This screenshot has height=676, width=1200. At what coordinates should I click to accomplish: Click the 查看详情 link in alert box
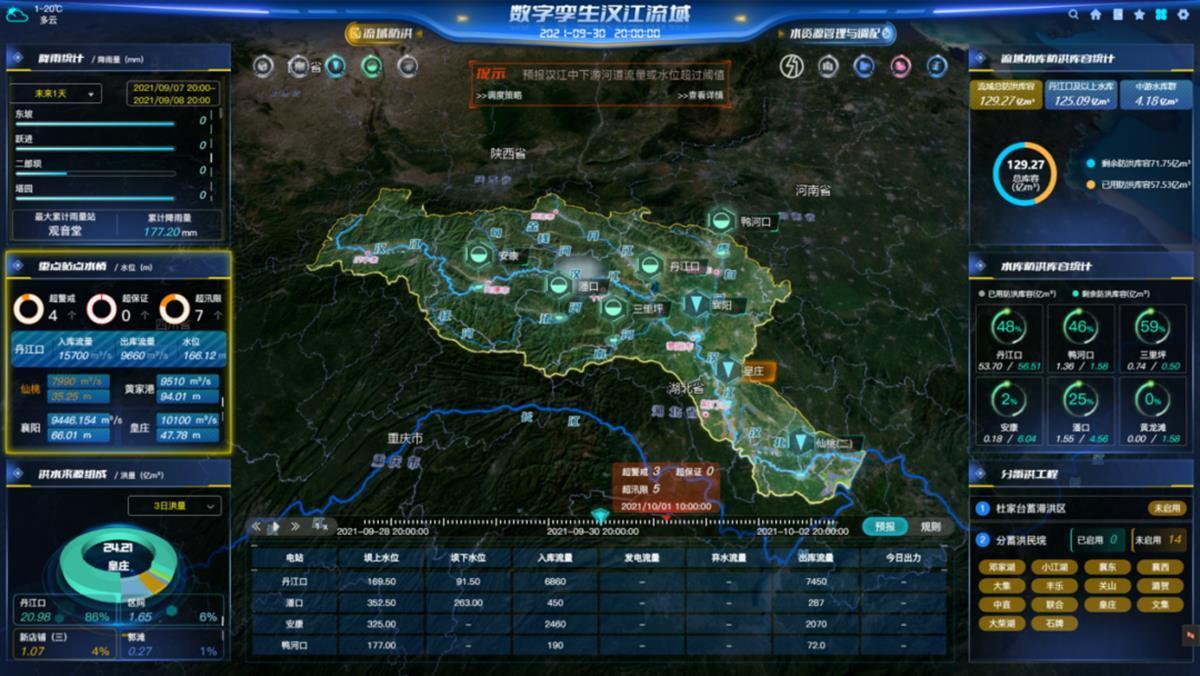pyautogui.click(x=699, y=96)
